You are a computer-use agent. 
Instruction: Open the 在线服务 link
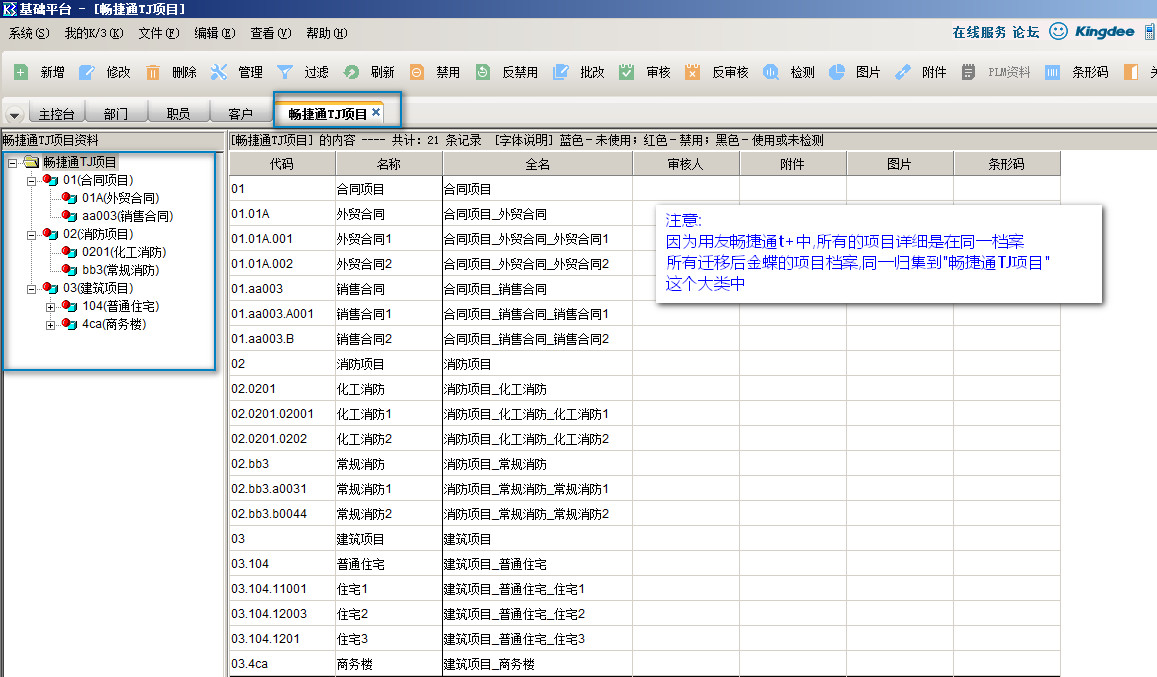tap(979, 32)
